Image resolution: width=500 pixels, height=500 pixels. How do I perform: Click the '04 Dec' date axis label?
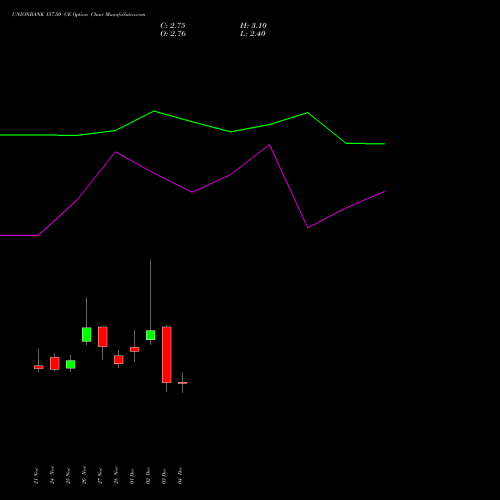click(180, 476)
